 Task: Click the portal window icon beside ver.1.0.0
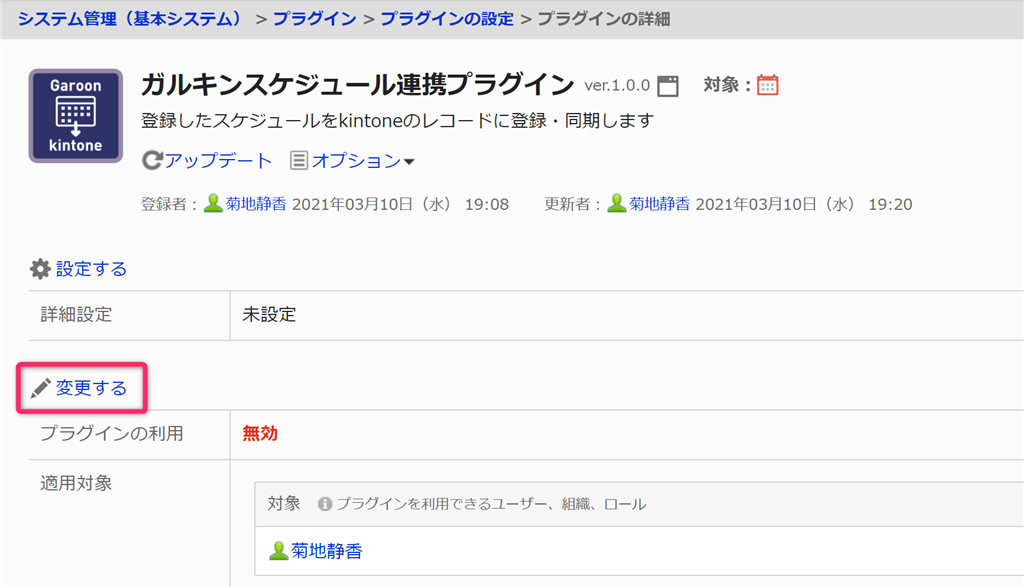[667, 86]
